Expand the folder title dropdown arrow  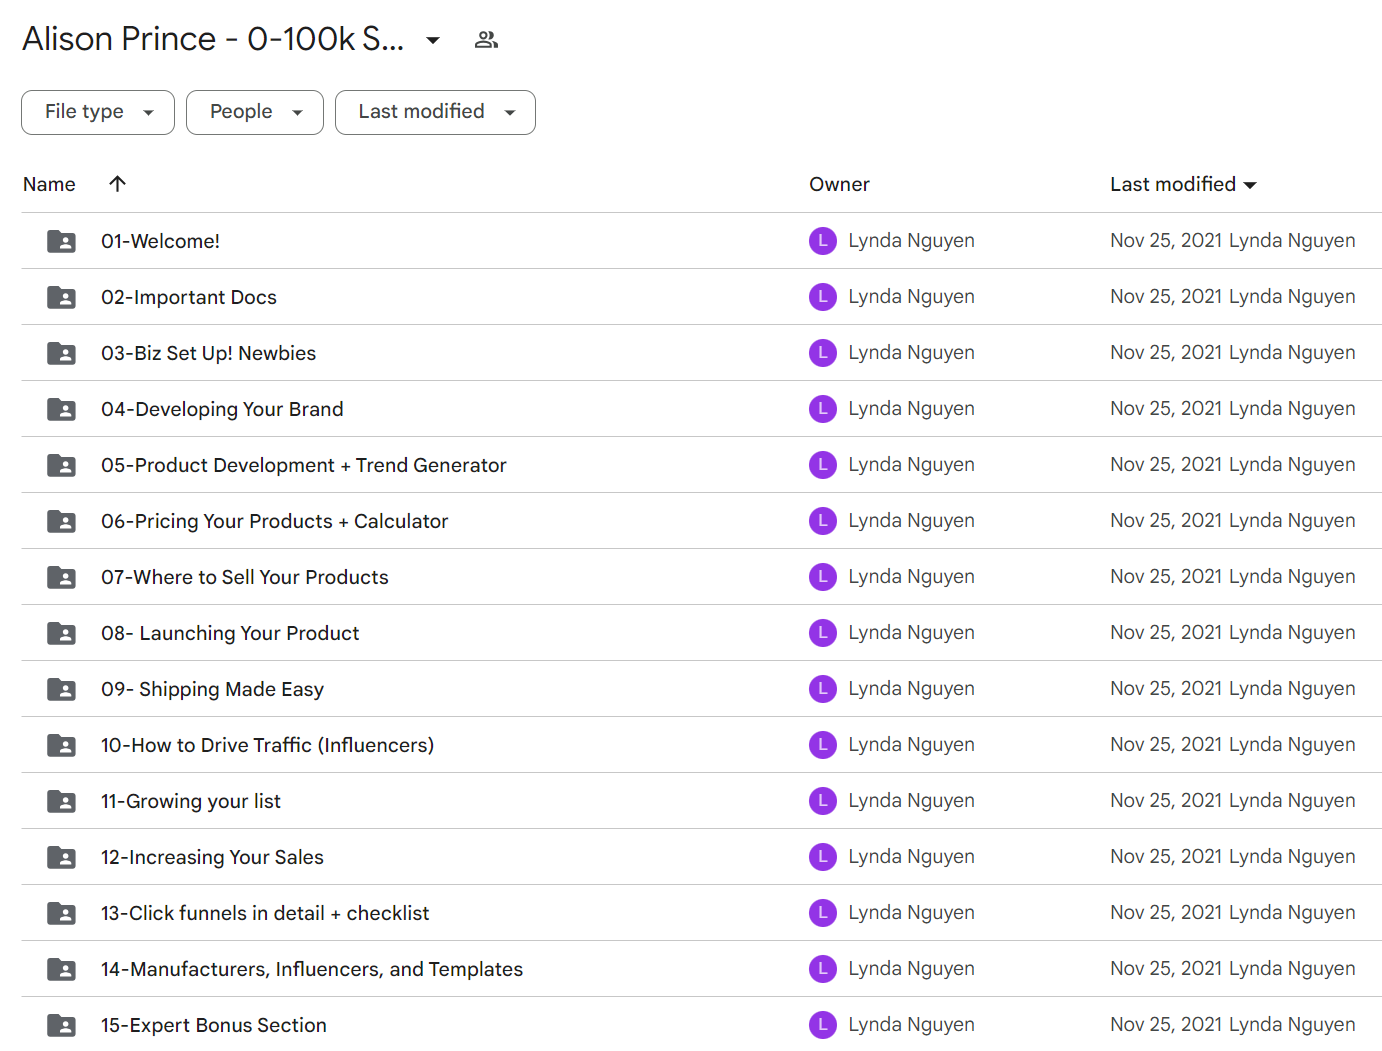433,40
